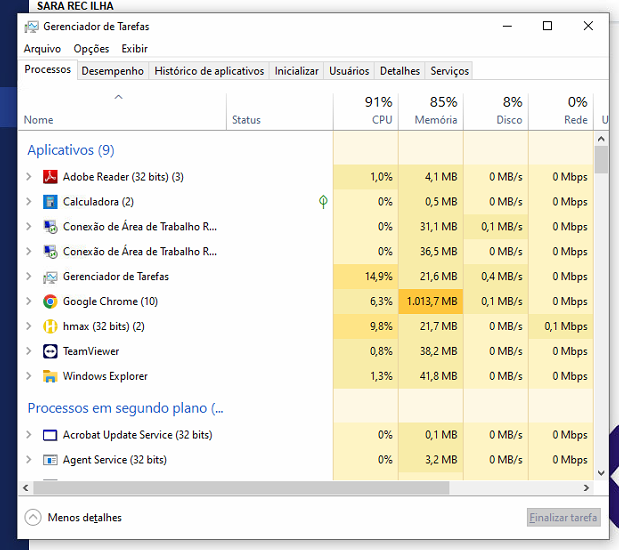The height and width of the screenshot is (550, 619).
Task: Click the Adobe Reader icon in the list
Action: tap(51, 177)
